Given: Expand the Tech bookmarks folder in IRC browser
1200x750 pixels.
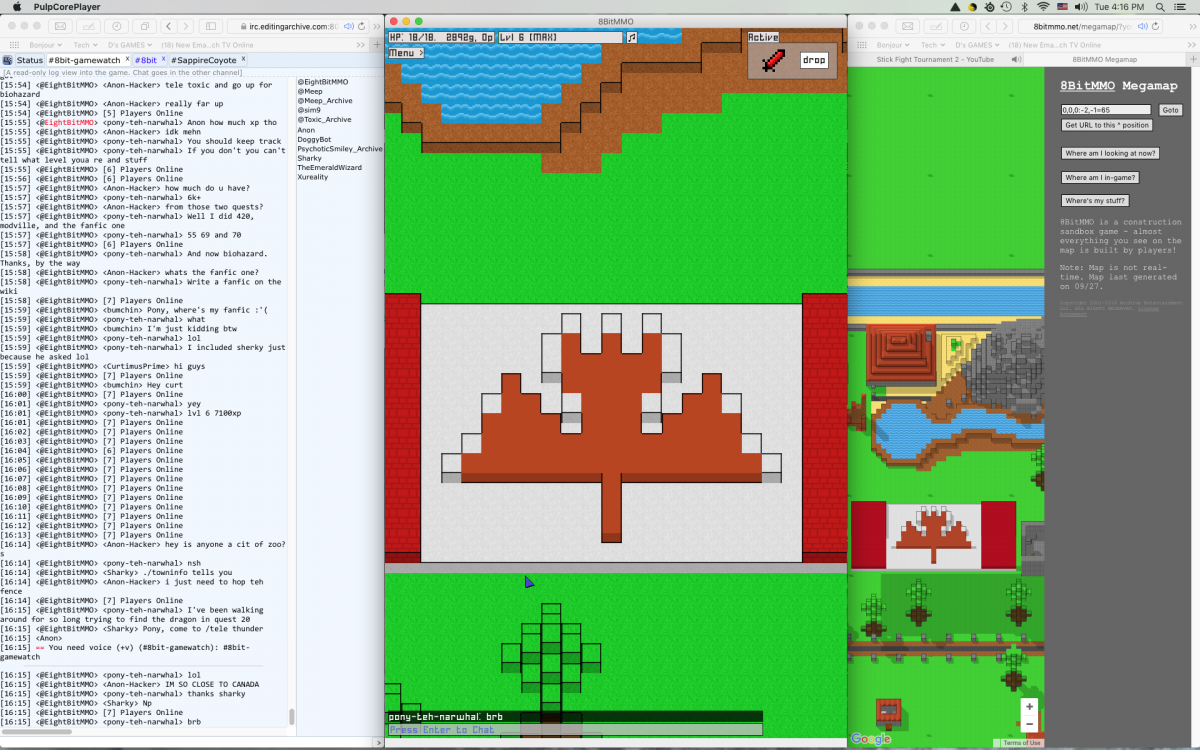Looking at the screenshot, I should click(x=88, y=45).
